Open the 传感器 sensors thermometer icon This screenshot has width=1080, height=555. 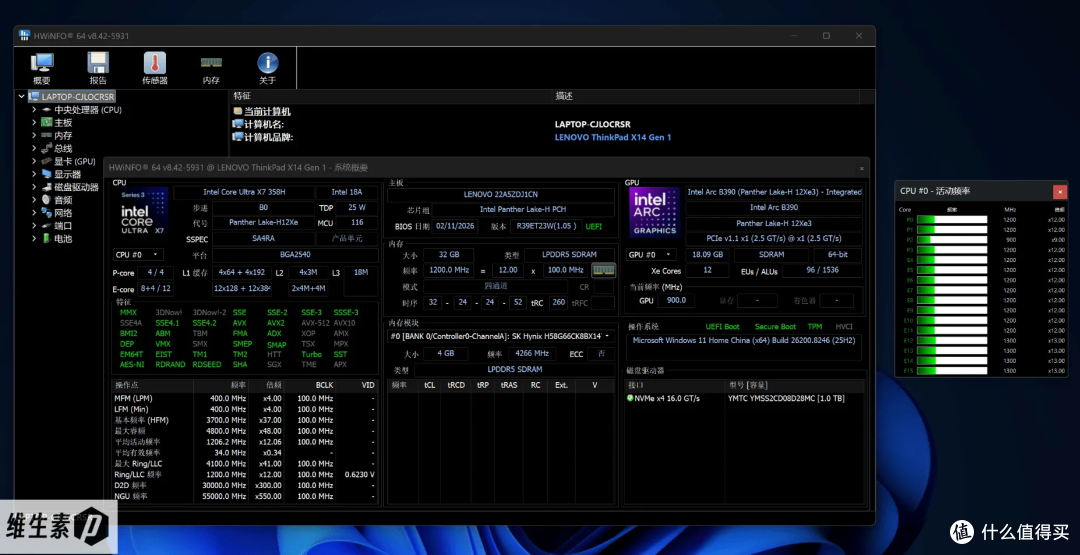point(154,68)
